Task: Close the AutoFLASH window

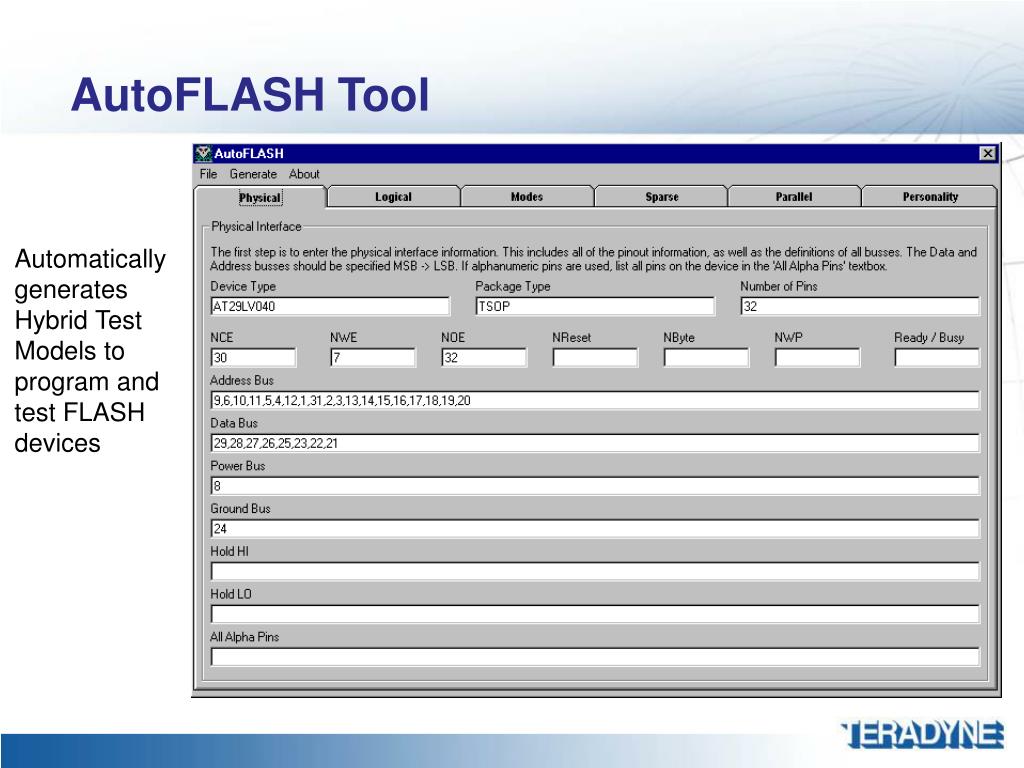Action: (x=987, y=153)
